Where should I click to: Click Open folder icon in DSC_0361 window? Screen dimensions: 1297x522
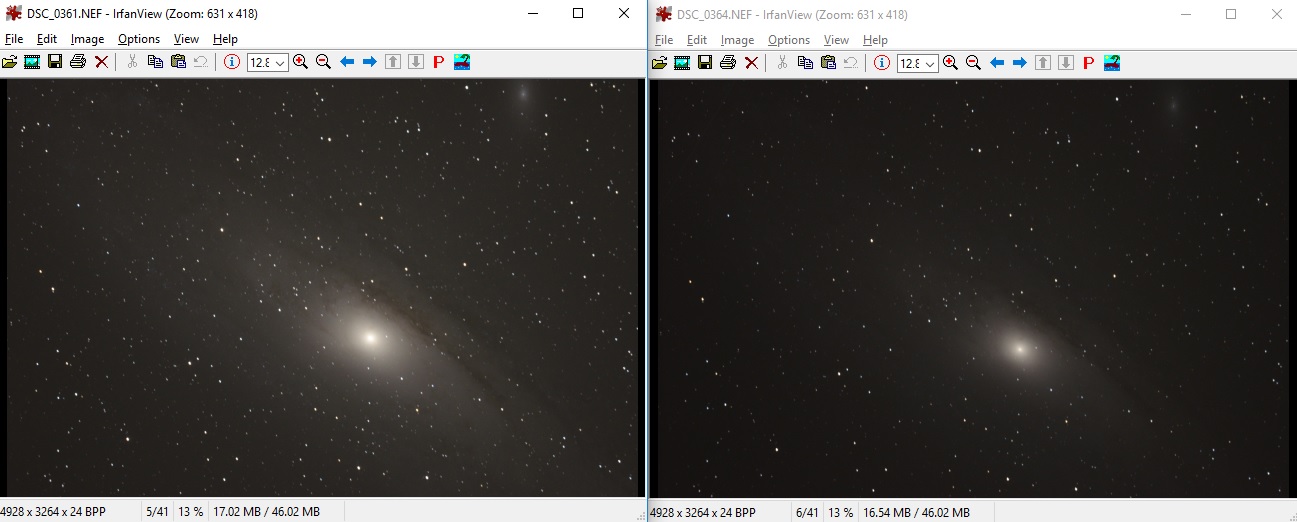(x=10, y=62)
